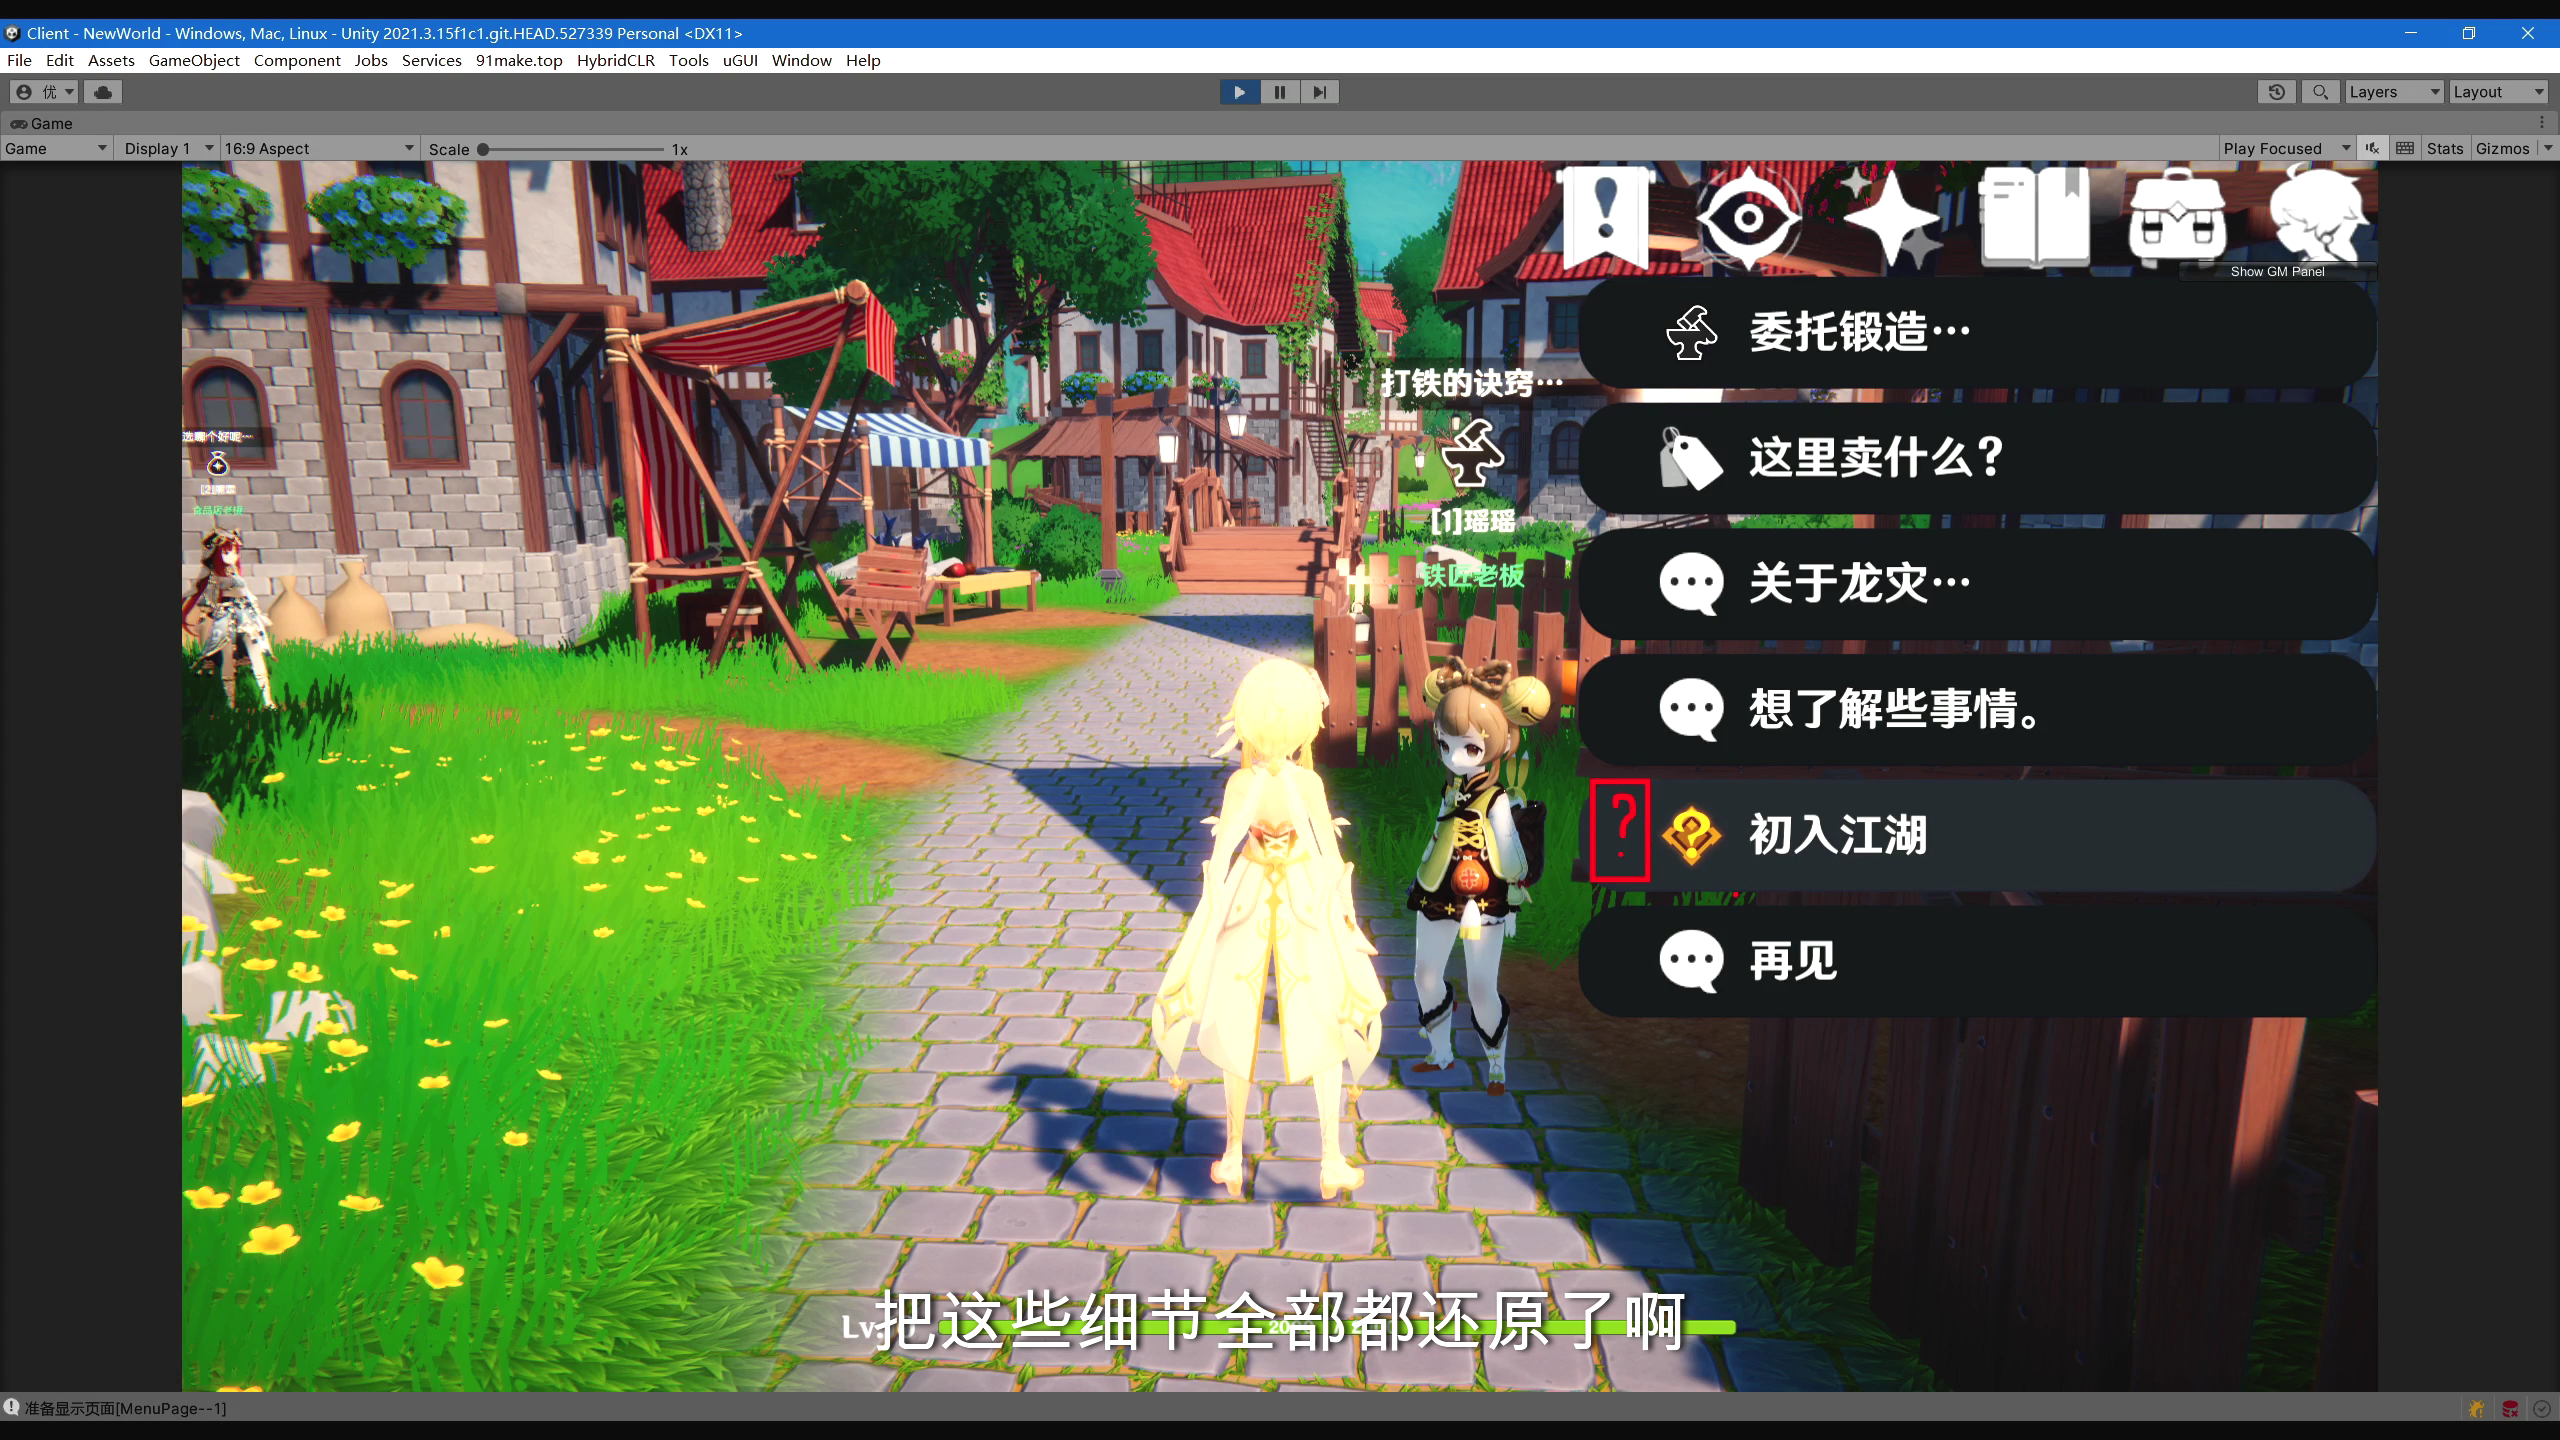This screenshot has width=2560, height=1440.
Task: Open the four-point star wish icon
Action: [x=1891, y=218]
